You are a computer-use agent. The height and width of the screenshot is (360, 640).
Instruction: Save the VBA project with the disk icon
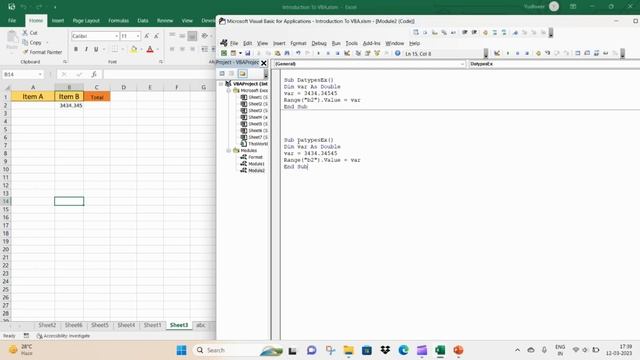click(247, 53)
